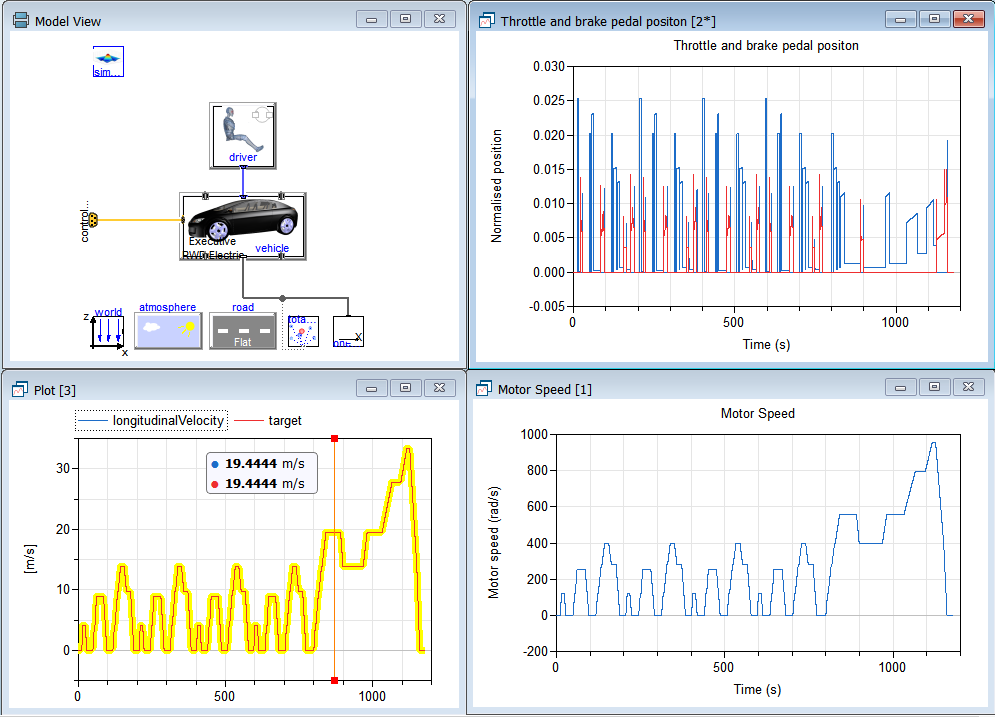This screenshot has width=995, height=717.
Task: Click the Model View title bar text
Action: click(x=68, y=21)
